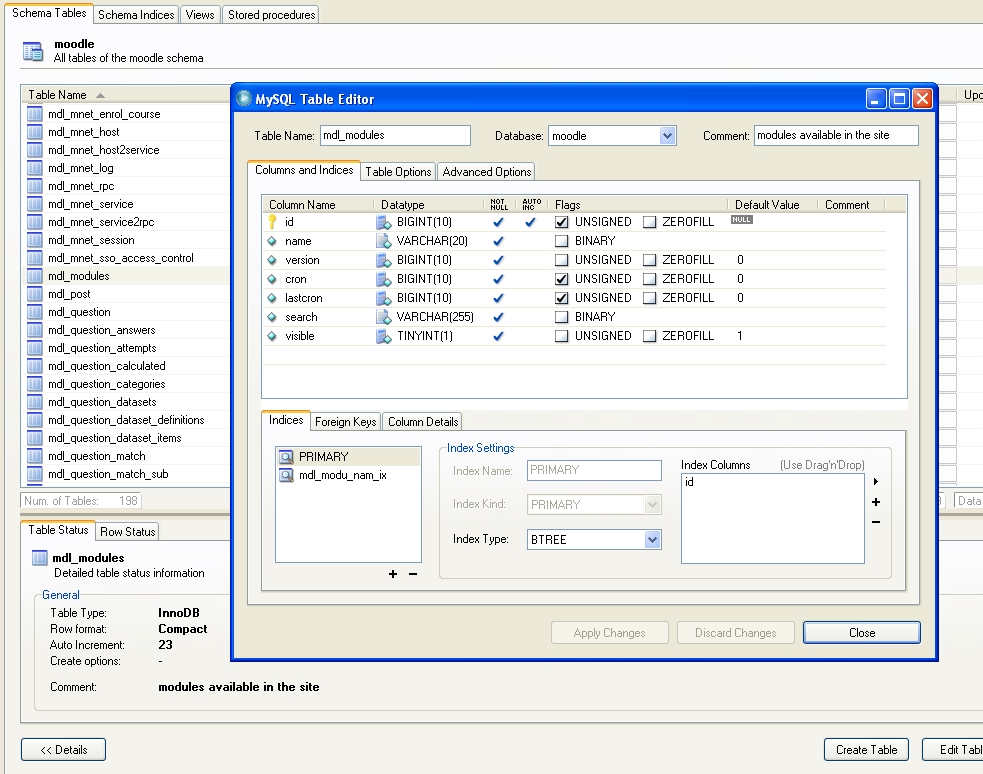Enable ZEROFILL for the lastcron column
The width and height of the screenshot is (983, 774).
point(649,298)
